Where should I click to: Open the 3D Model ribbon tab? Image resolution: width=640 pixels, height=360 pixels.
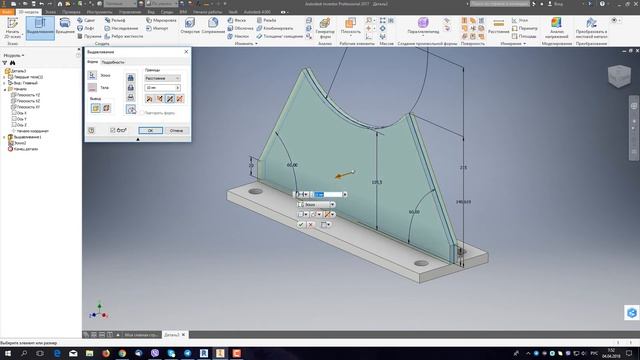[x=28, y=12]
